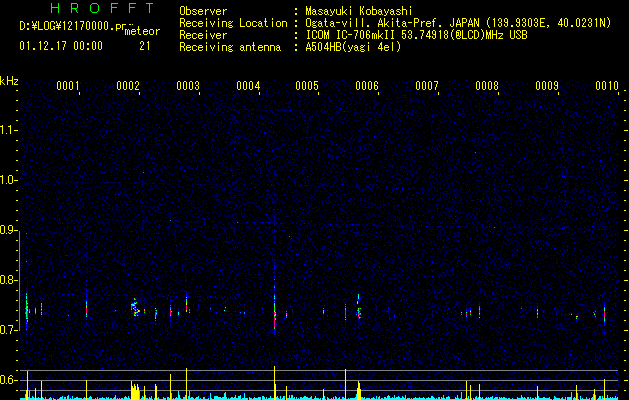Click the 1.1 kHz axis tick label

pyautogui.click(x=7, y=130)
